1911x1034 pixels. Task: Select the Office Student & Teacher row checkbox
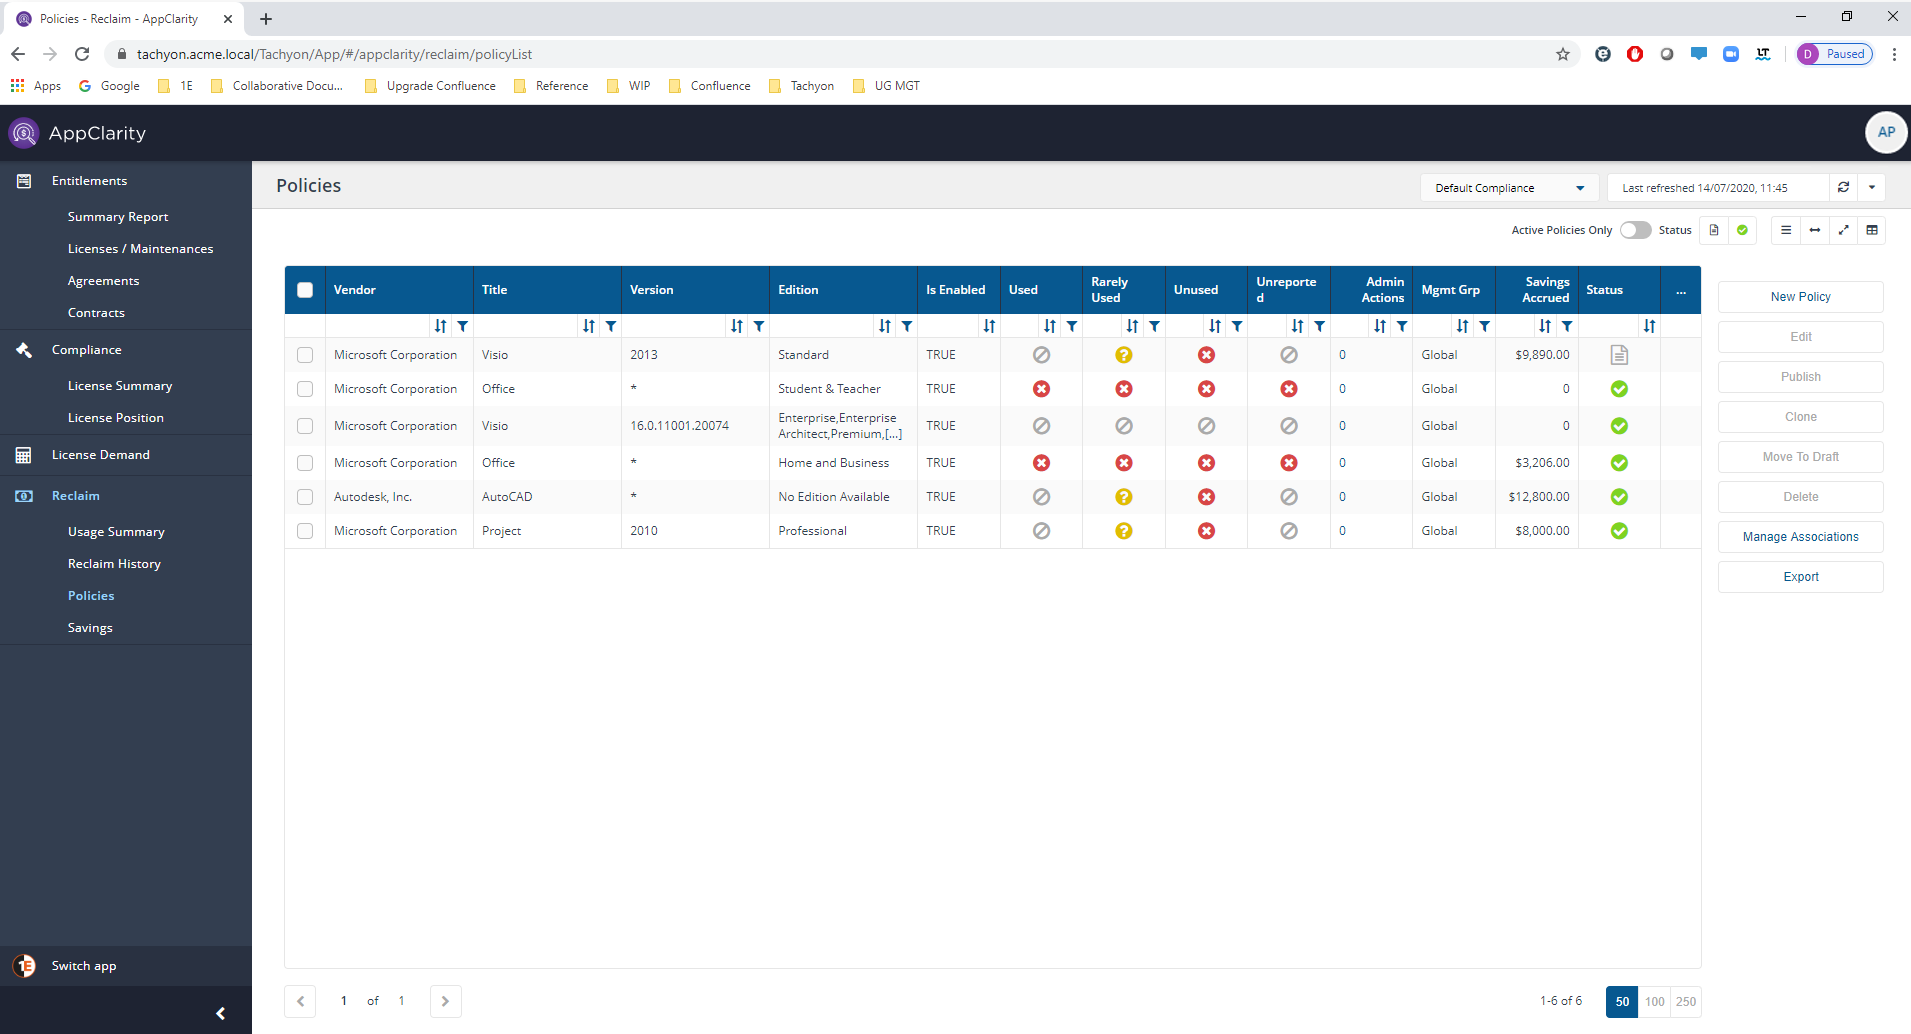coord(305,389)
